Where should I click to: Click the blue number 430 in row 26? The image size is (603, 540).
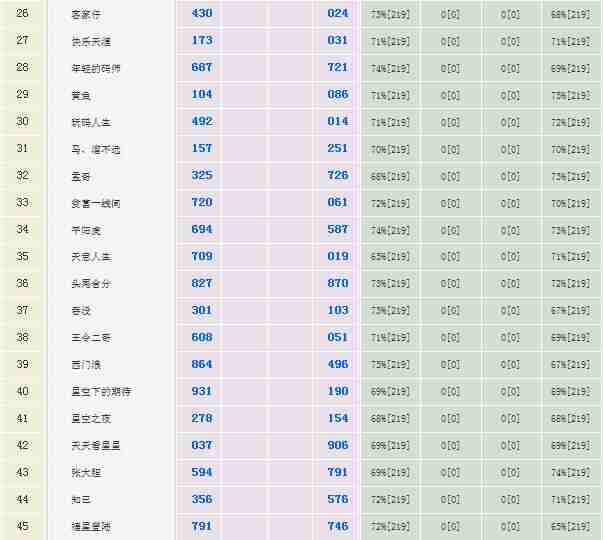click(202, 14)
